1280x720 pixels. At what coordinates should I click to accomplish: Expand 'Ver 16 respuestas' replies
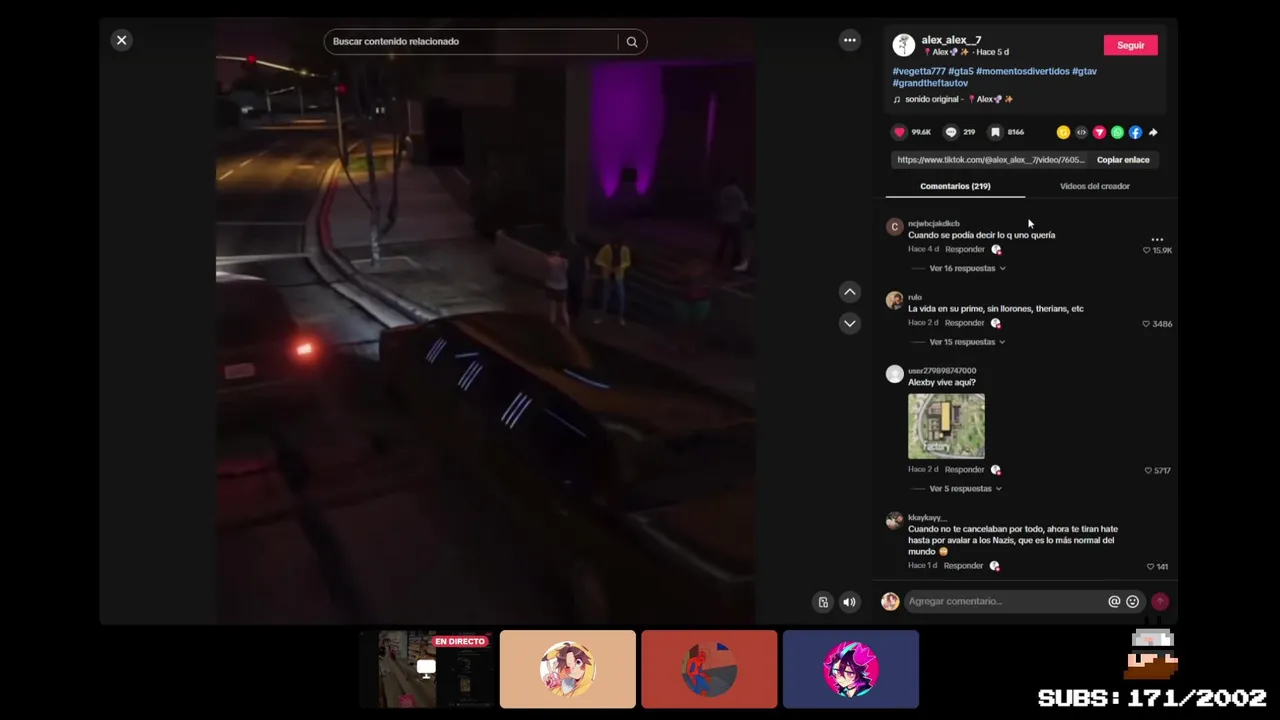967,268
